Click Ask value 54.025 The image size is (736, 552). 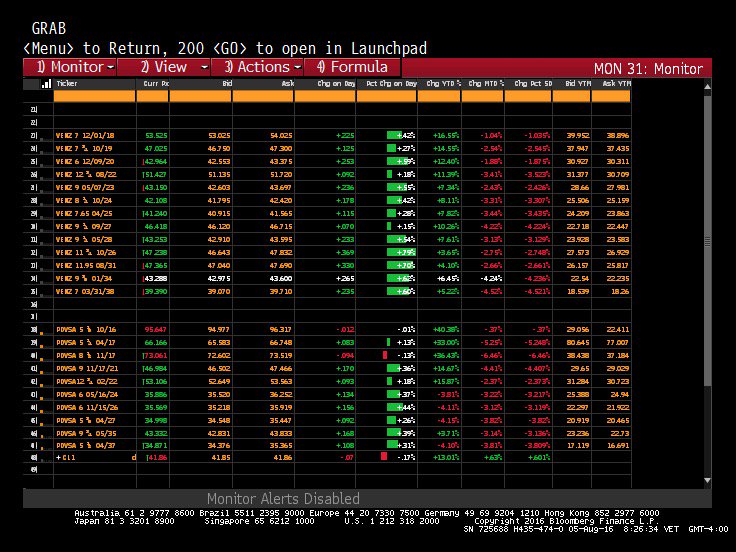pyautogui.click(x=281, y=136)
